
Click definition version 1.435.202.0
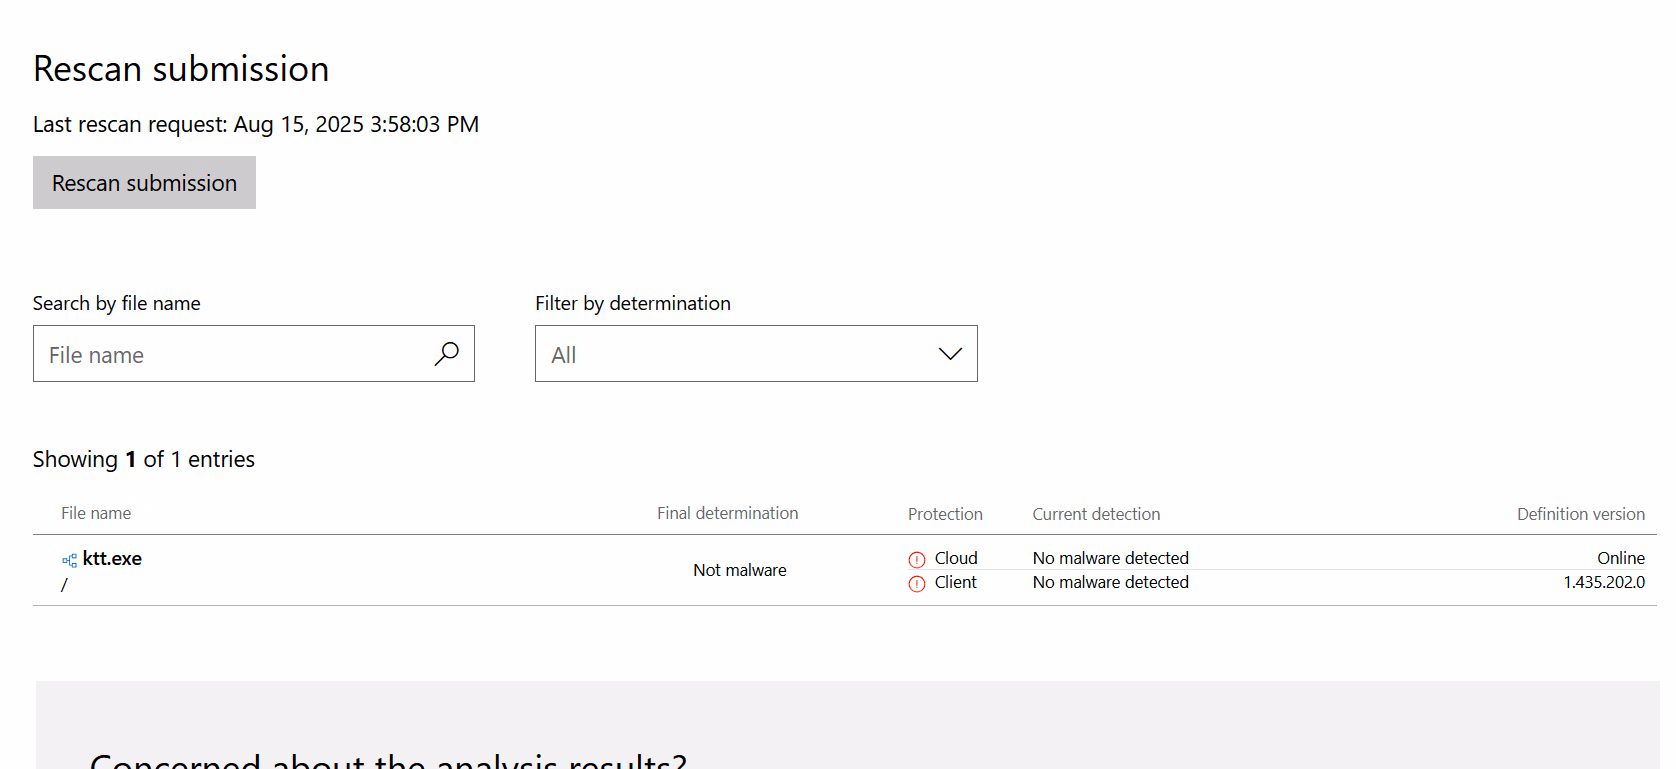[1604, 582]
